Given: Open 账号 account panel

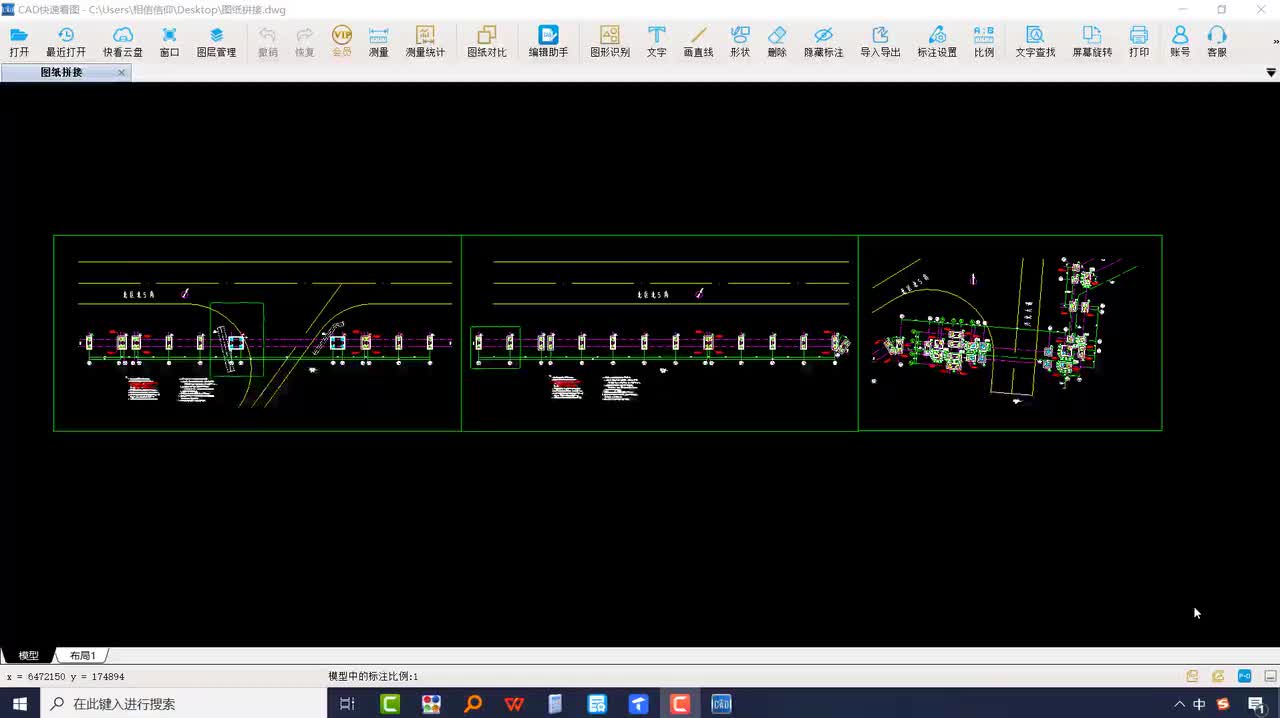Looking at the screenshot, I should point(1180,42).
